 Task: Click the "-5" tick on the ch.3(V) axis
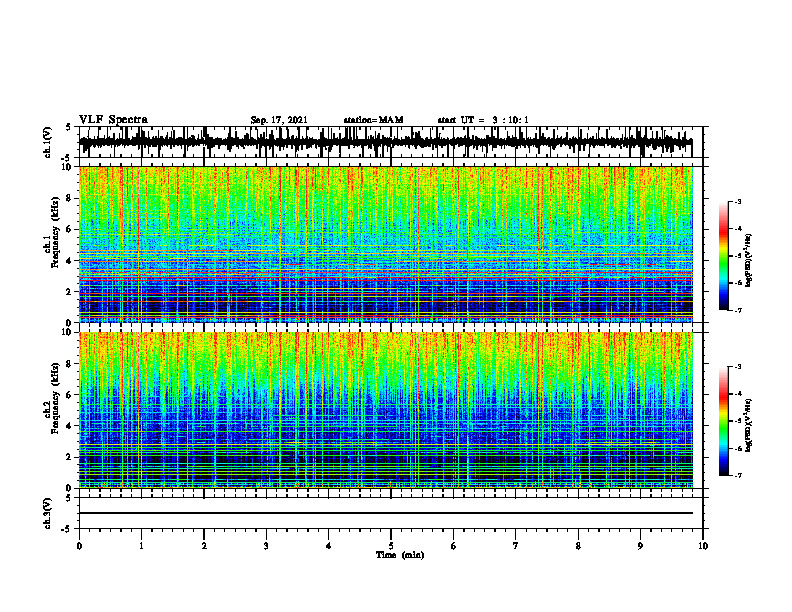point(67,529)
